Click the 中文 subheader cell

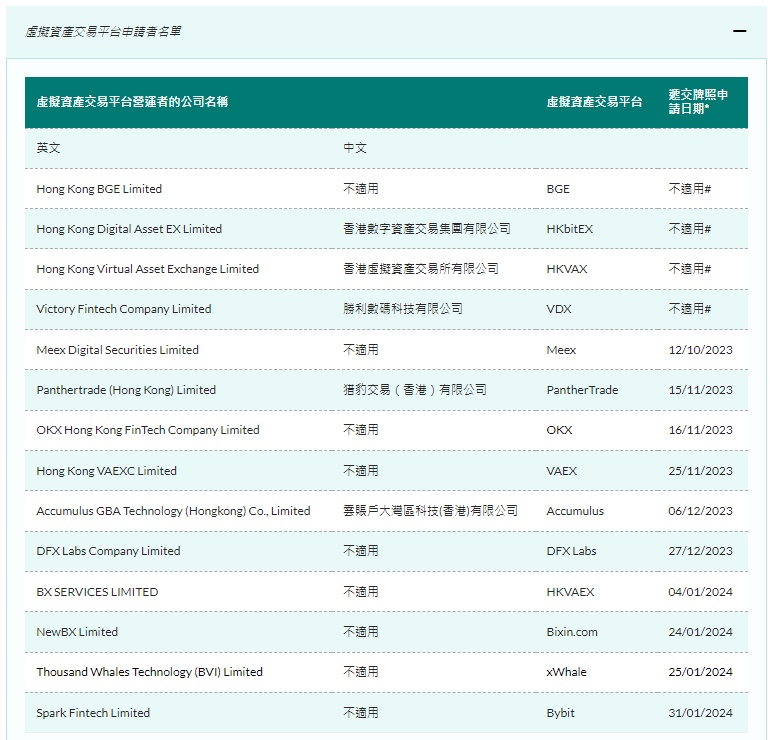coord(355,148)
